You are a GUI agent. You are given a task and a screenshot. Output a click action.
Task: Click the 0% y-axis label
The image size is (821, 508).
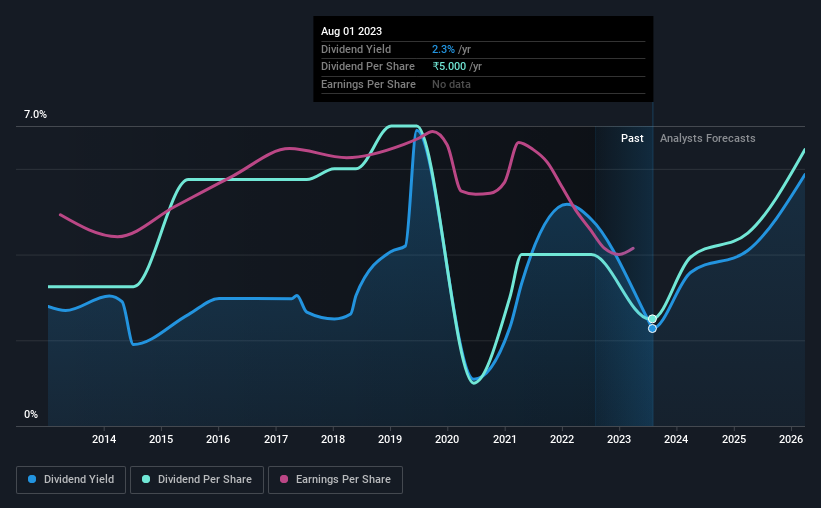pyautogui.click(x=31, y=414)
